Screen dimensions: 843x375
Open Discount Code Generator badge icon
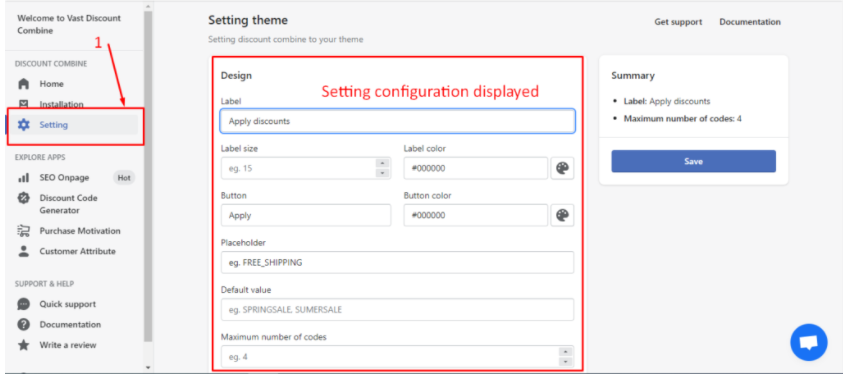pos(24,198)
